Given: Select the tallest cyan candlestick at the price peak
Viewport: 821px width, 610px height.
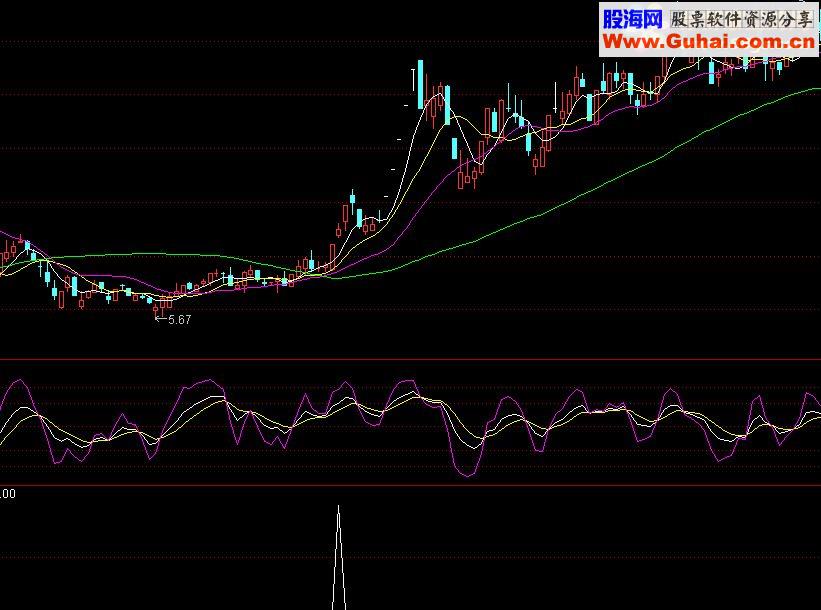Looking at the screenshot, I should point(420,84).
